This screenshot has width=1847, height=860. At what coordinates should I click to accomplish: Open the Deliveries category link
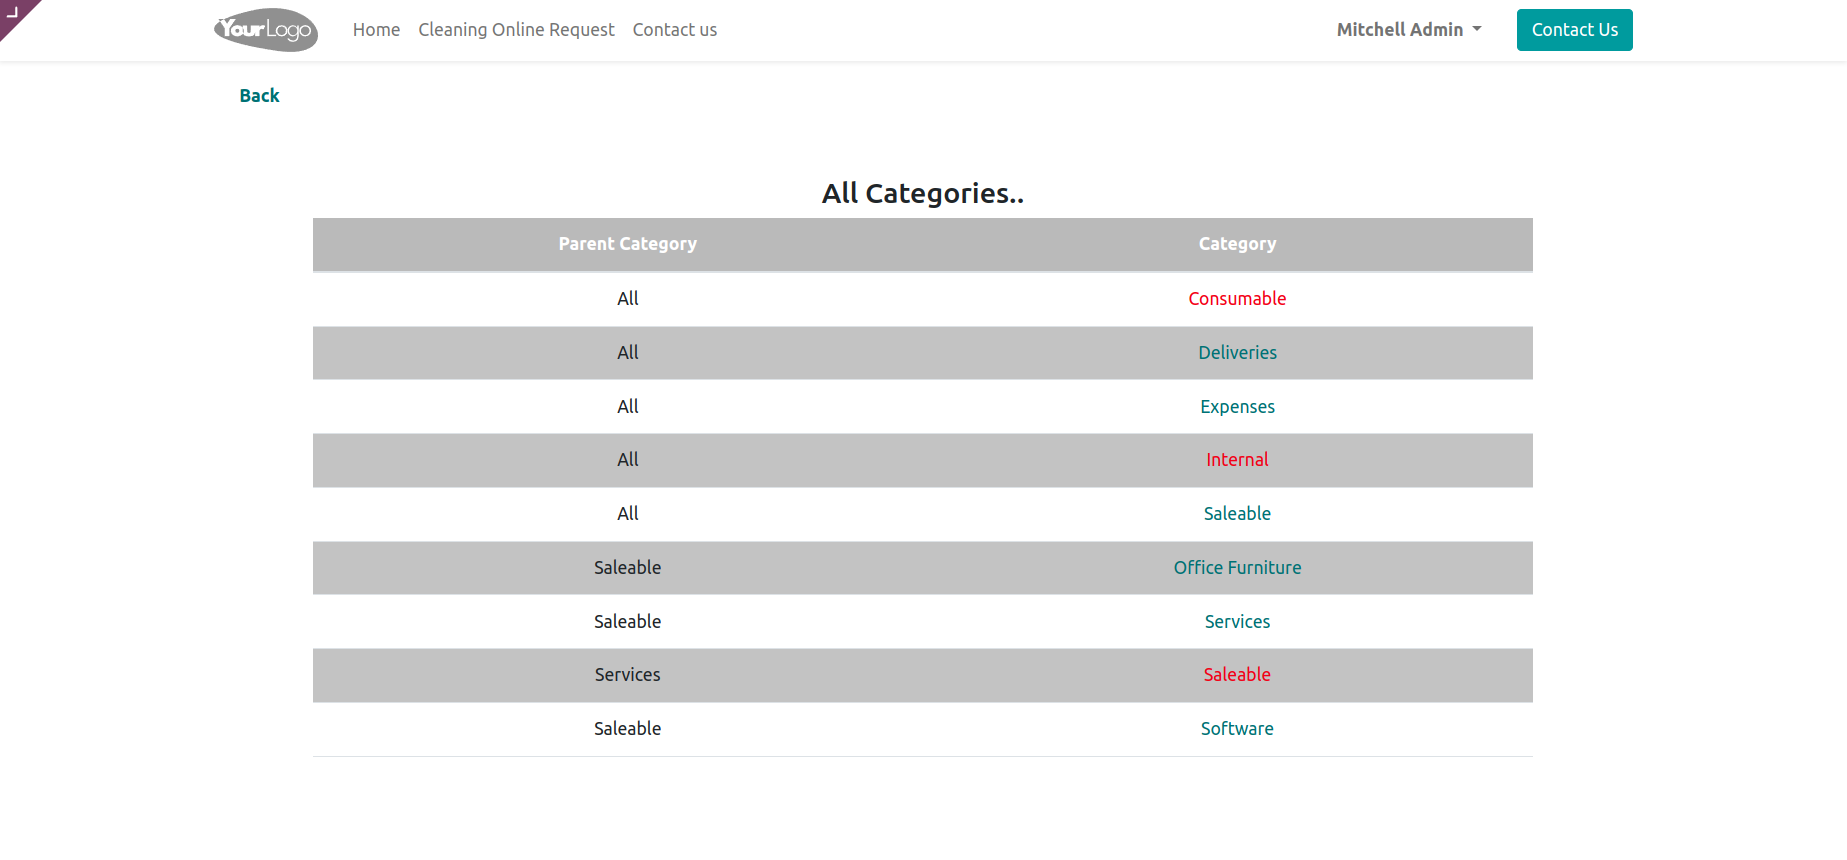coord(1237,353)
